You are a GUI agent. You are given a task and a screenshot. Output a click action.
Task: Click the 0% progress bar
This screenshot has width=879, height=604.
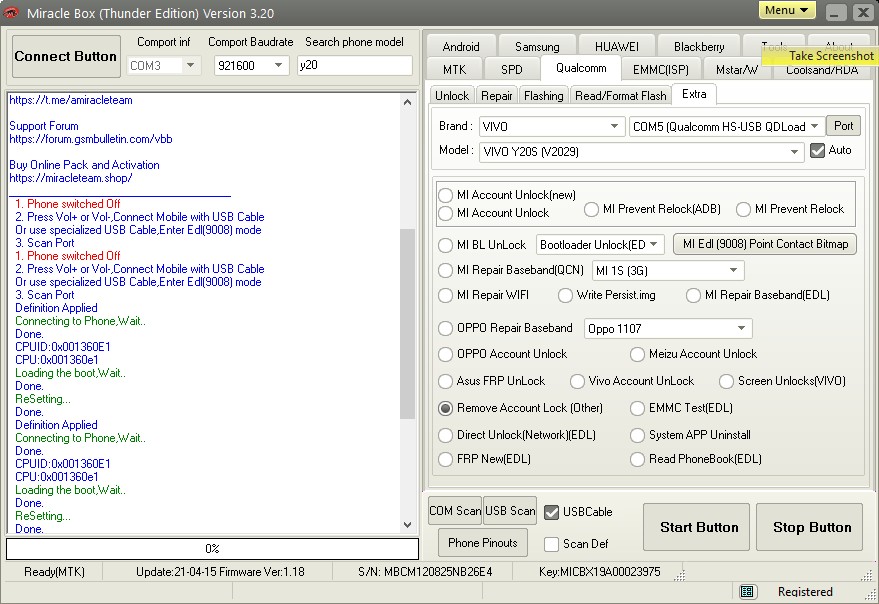(212, 549)
